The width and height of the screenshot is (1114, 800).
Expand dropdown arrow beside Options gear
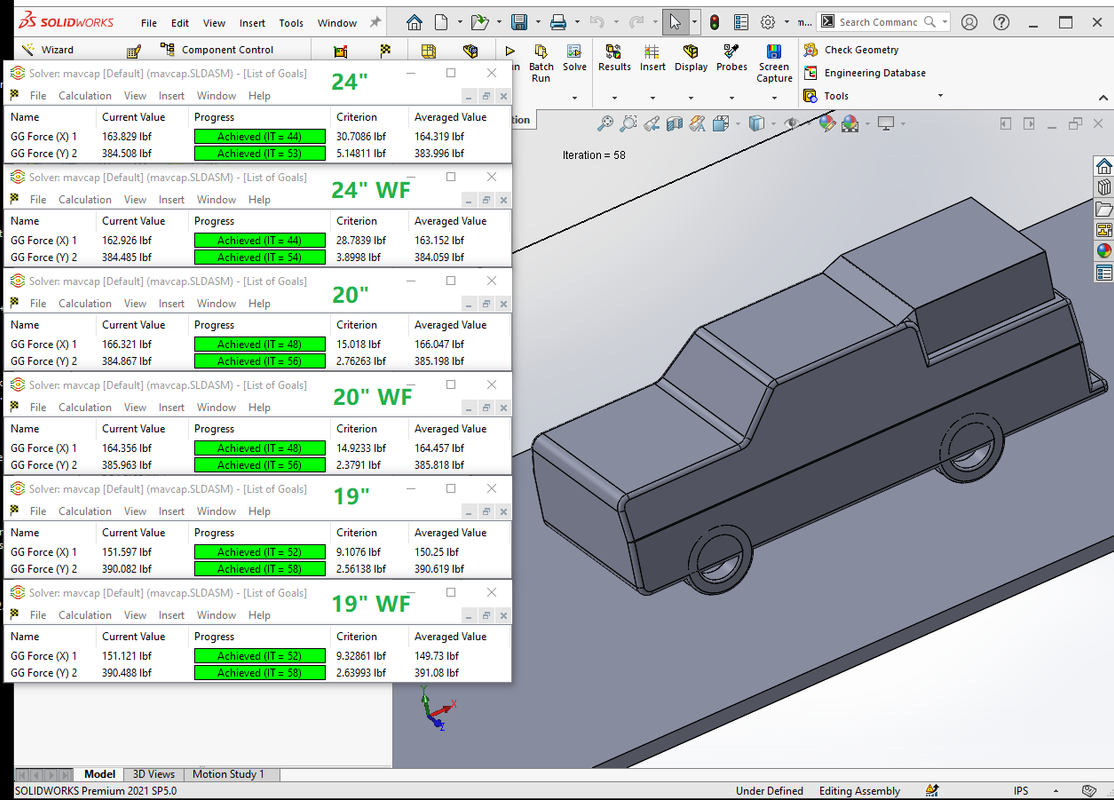[786, 22]
